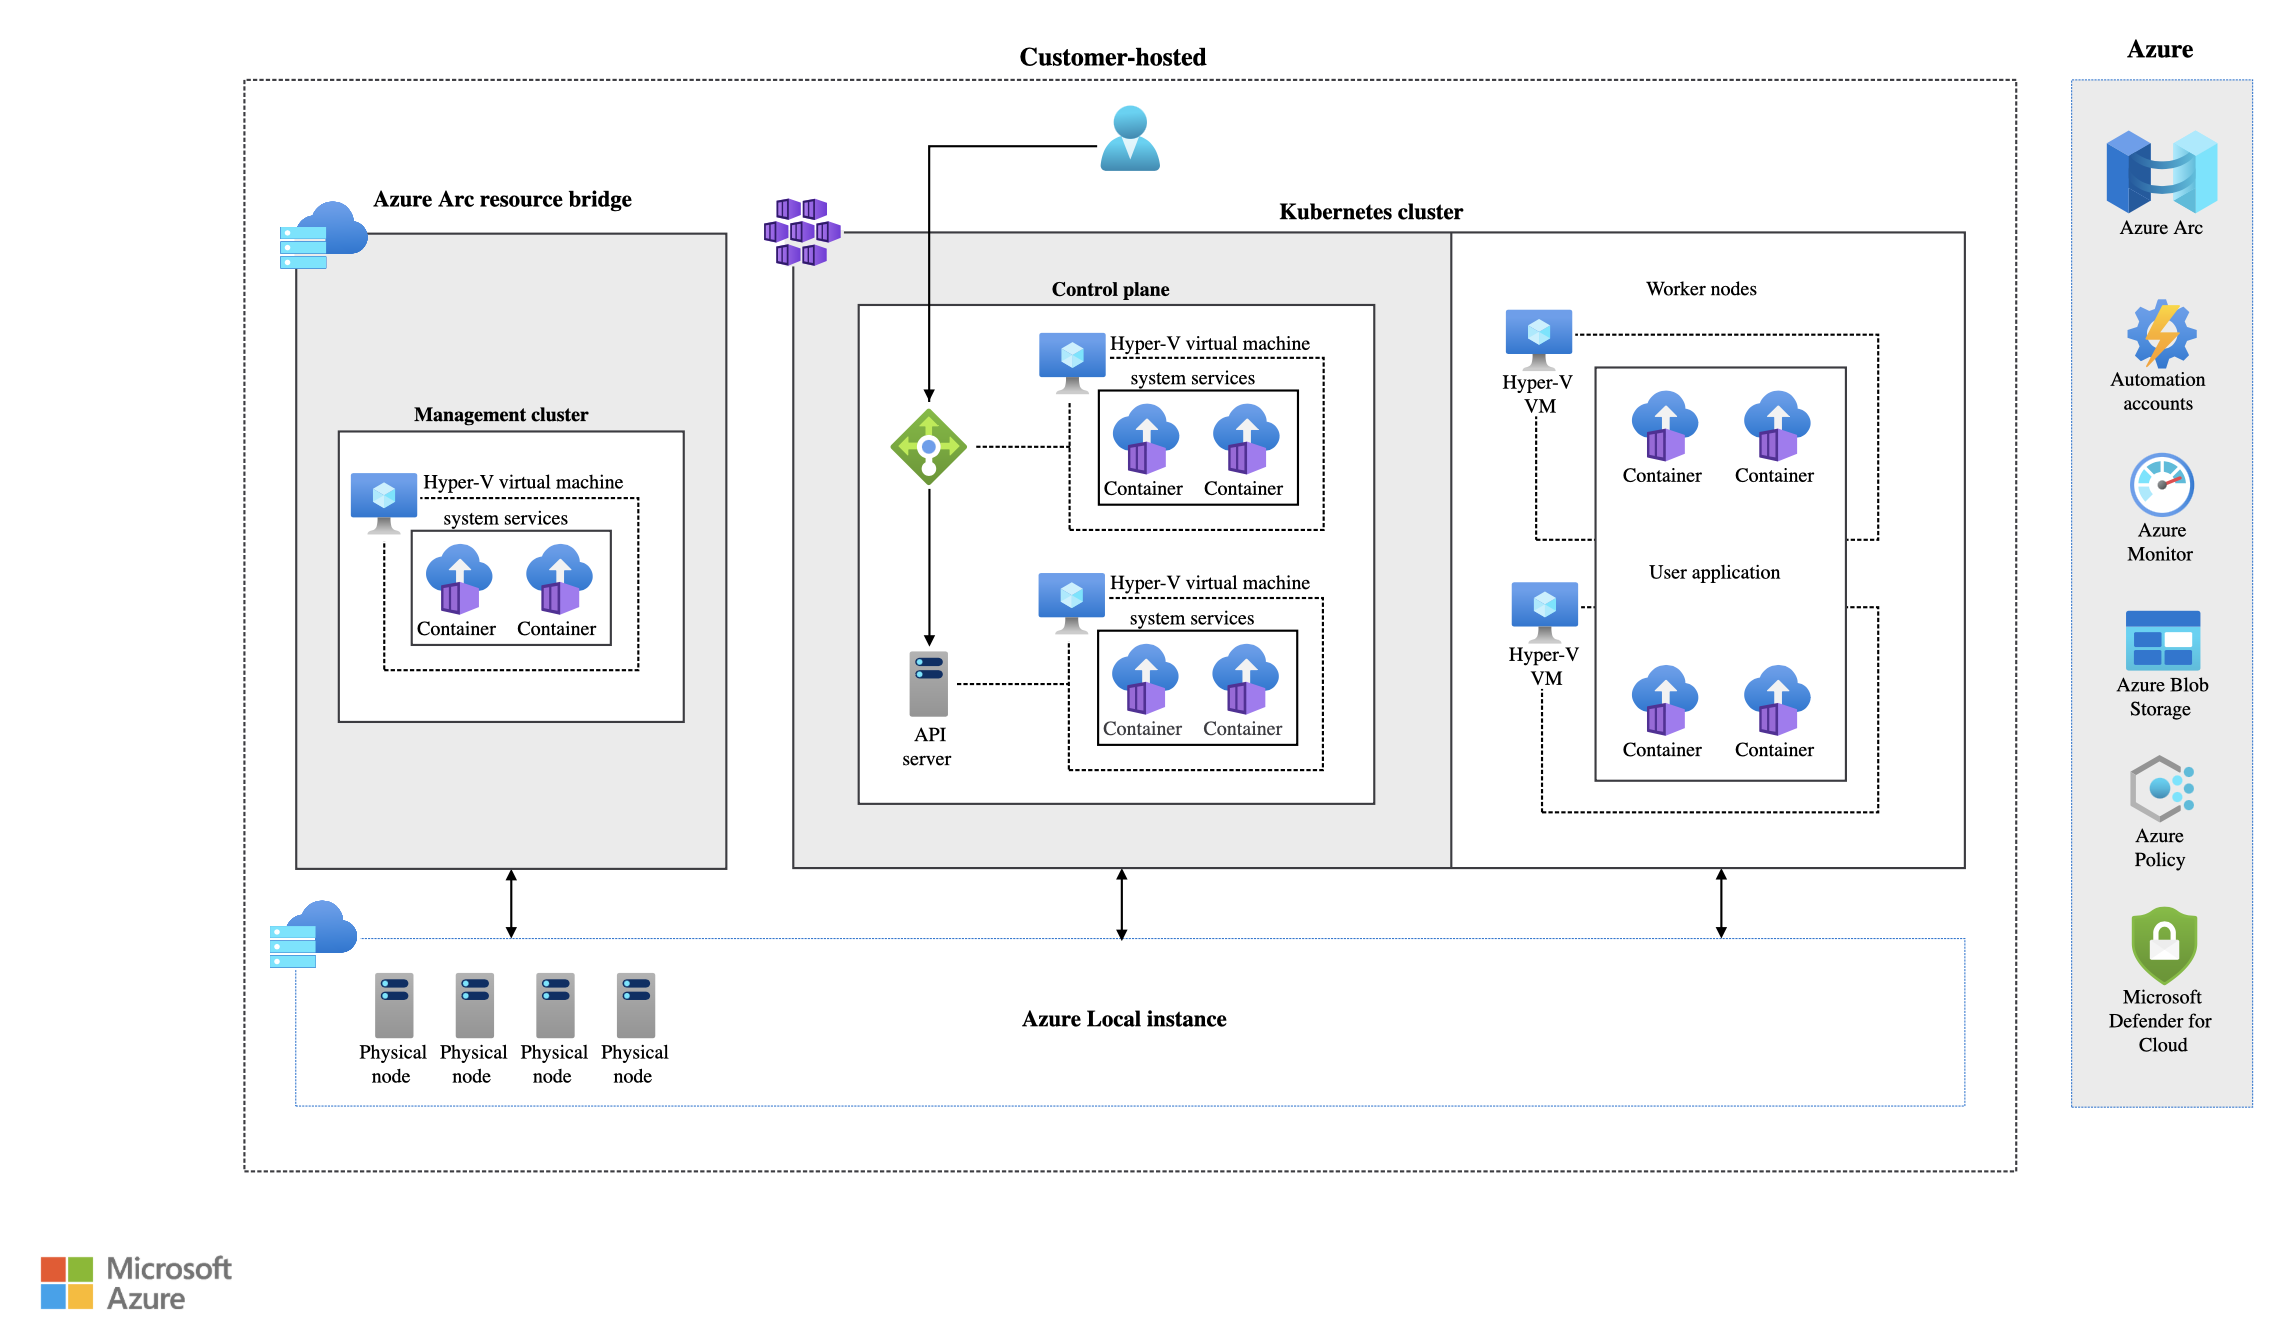Click the Microsoft Defender for Cloud shield
The height and width of the screenshot is (1338, 2296).
(x=2163, y=945)
